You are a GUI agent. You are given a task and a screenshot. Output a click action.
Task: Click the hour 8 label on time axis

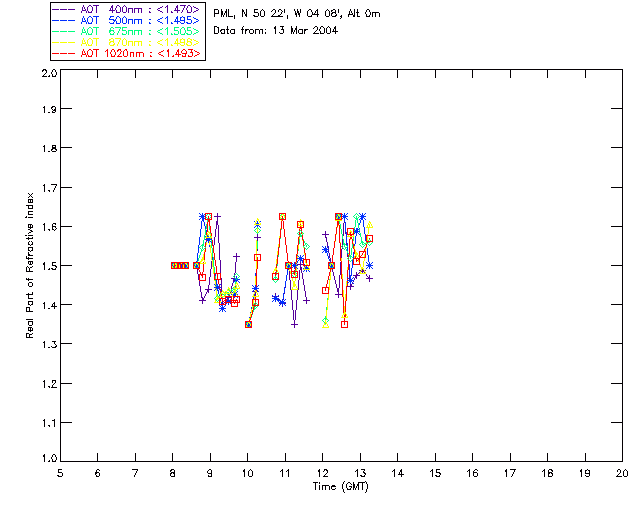[x=173, y=473]
